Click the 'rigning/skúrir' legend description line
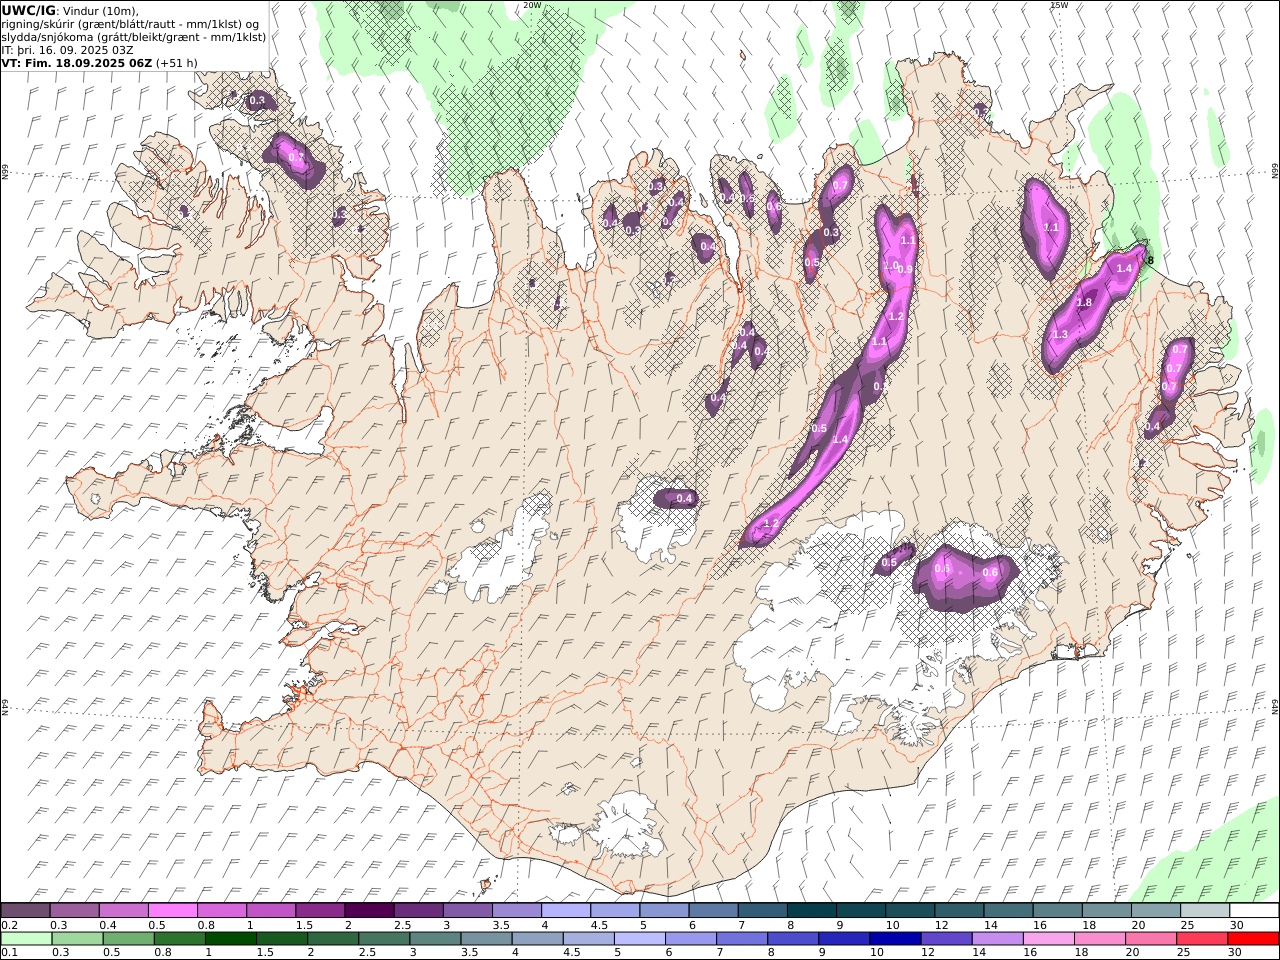1280x960 pixels. click(131, 23)
